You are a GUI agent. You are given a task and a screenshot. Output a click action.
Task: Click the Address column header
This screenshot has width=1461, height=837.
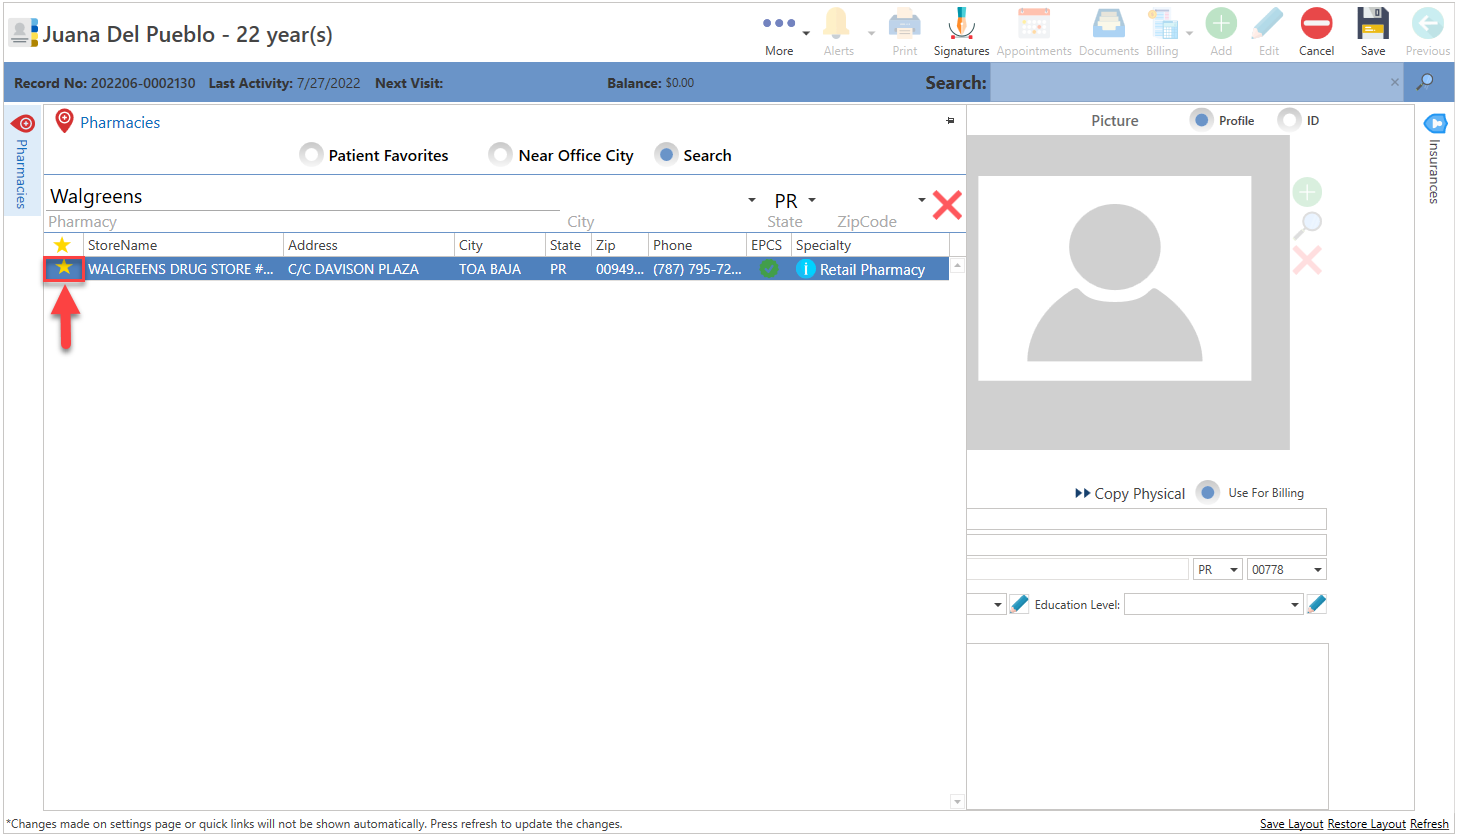[369, 245]
